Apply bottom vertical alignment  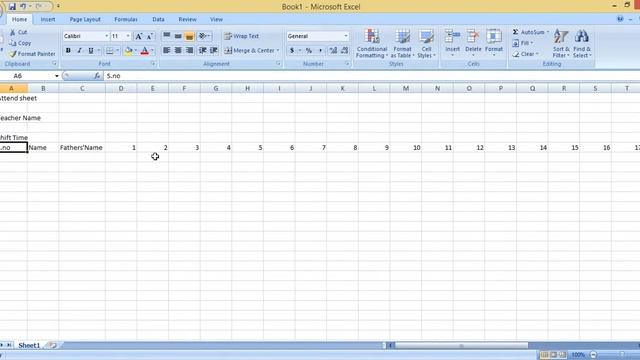click(x=189, y=36)
